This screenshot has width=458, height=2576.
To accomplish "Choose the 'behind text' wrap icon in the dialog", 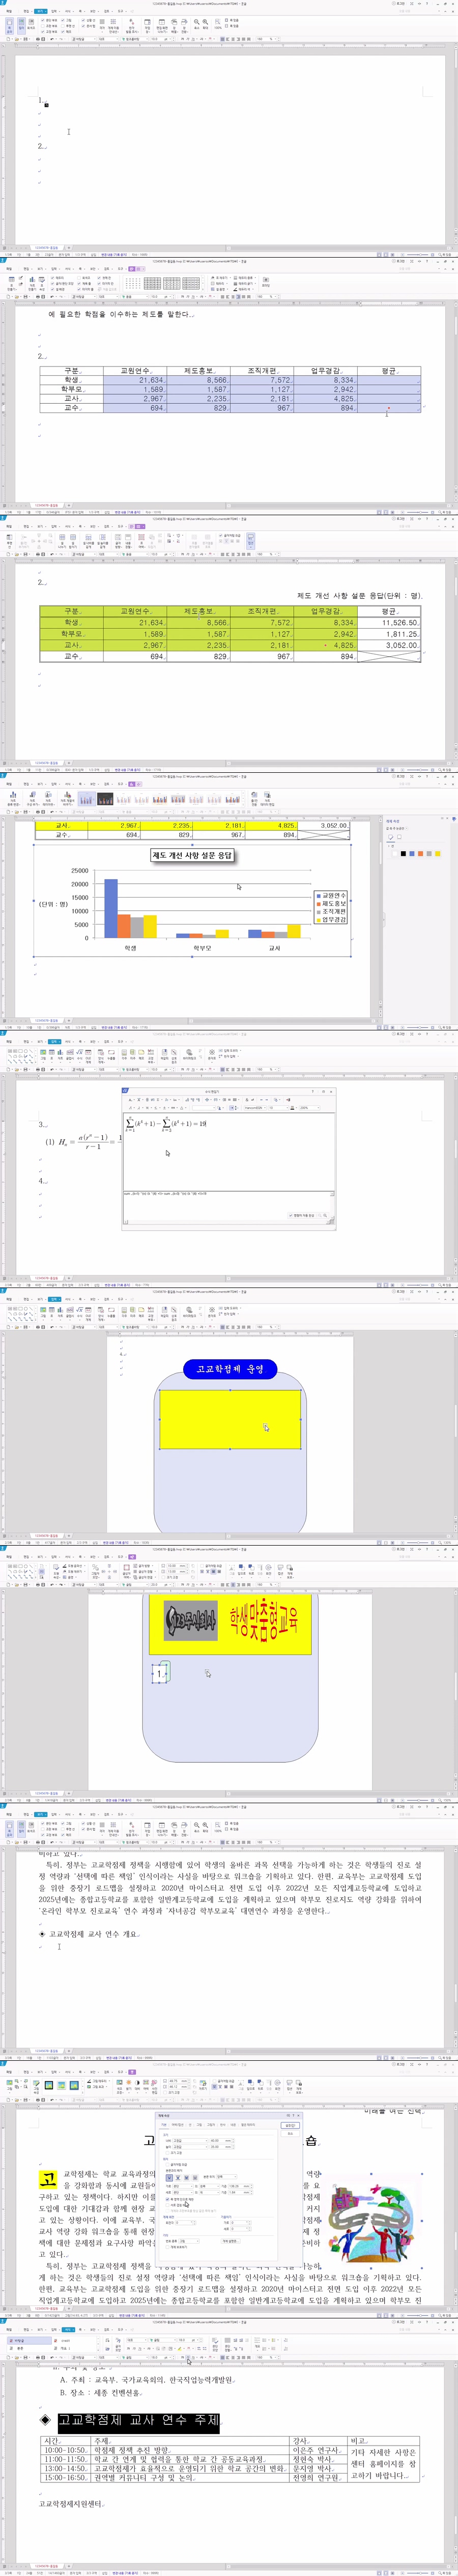I will 186,2177.
